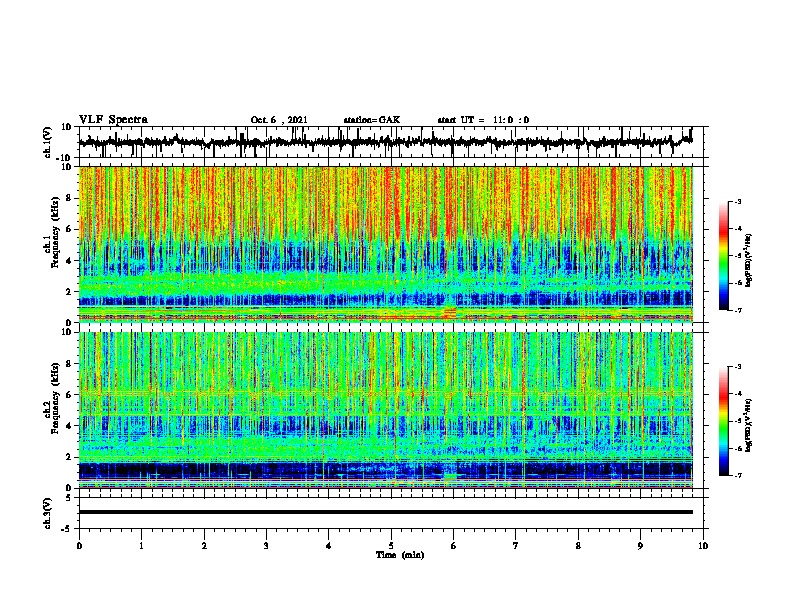
Task: Click the "5" tick on the time axis
Action: click(x=391, y=546)
